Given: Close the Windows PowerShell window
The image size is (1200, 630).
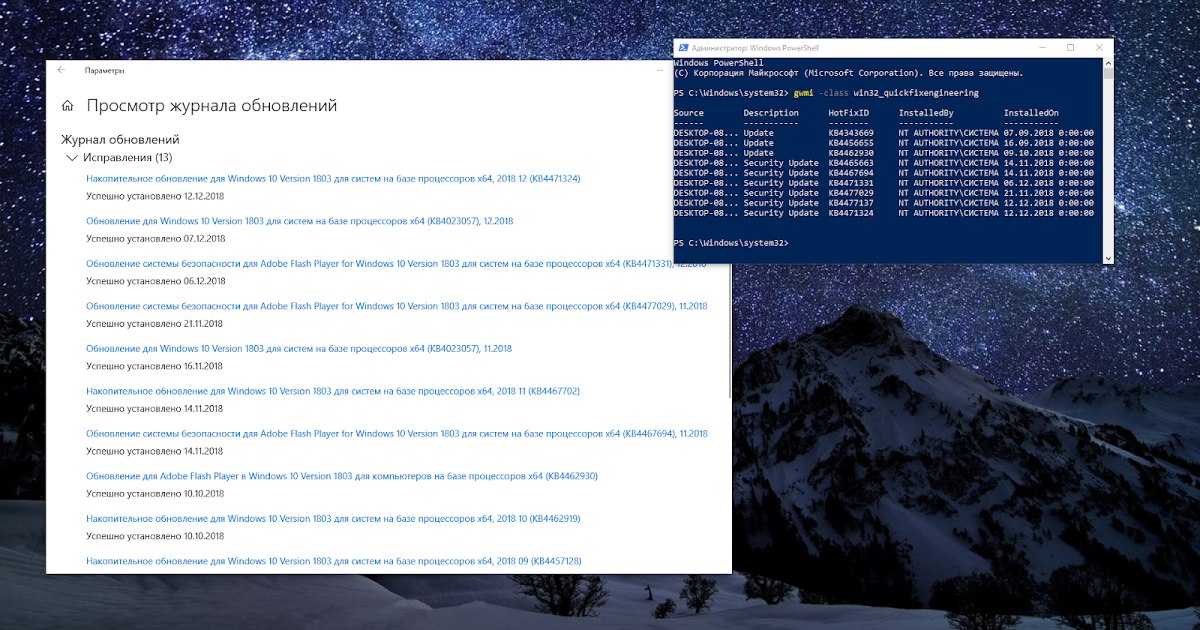Looking at the screenshot, I should [x=1099, y=47].
